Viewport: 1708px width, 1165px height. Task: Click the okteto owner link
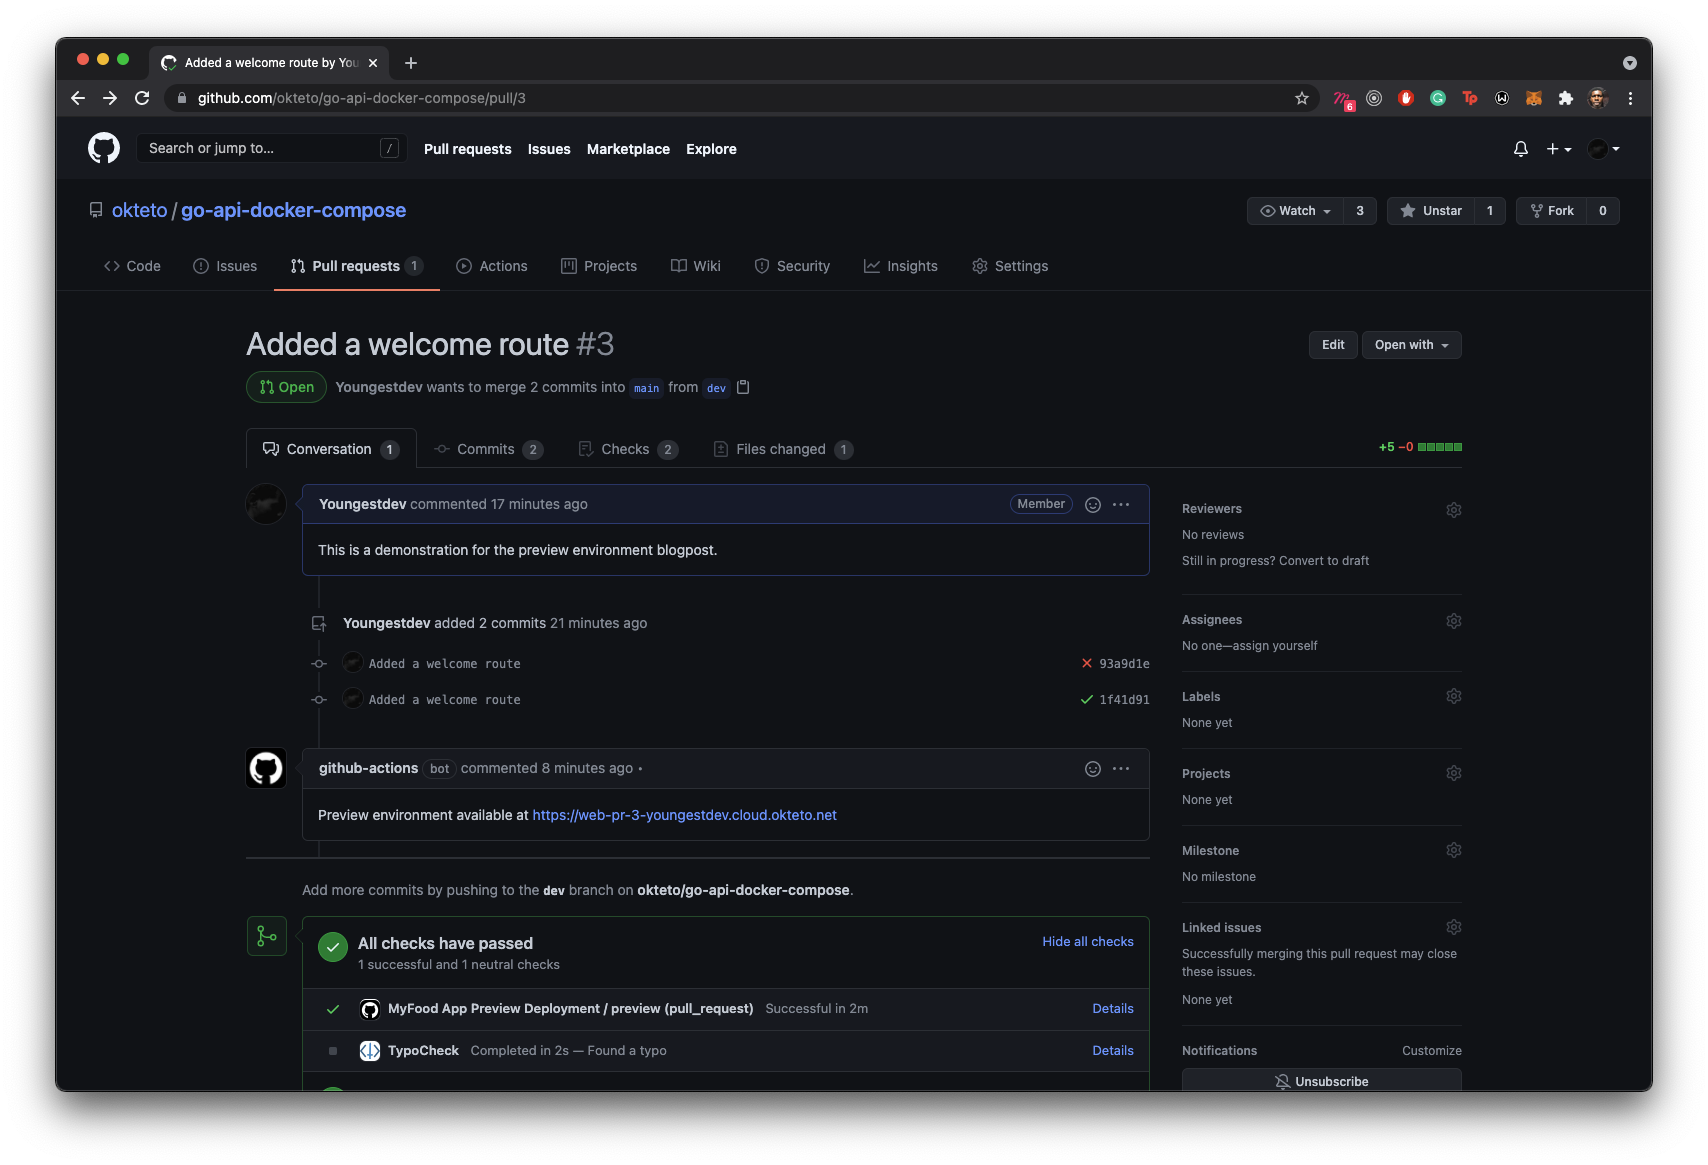coord(140,210)
